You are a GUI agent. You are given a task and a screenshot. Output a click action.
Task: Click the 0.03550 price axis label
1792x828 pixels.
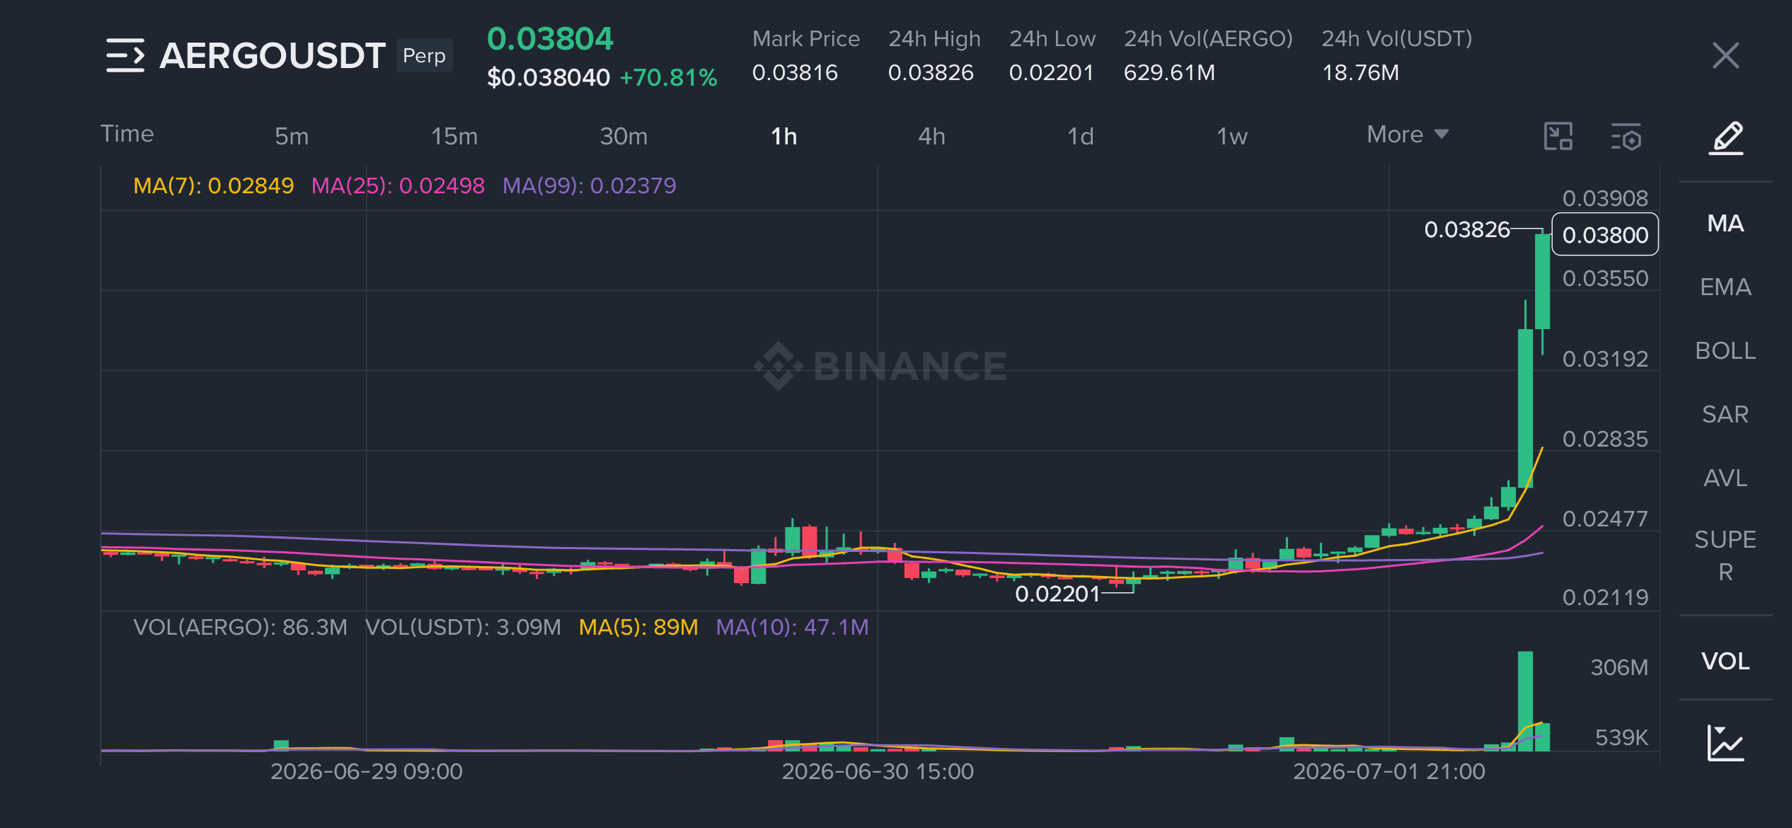tap(1605, 279)
